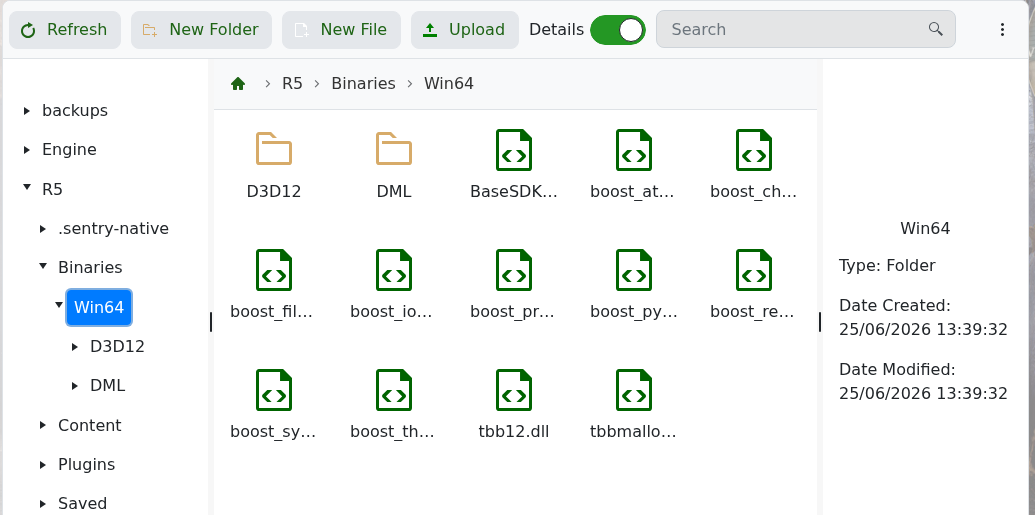Navigate to R5 in breadcrumb
1035x515 pixels.
click(292, 84)
